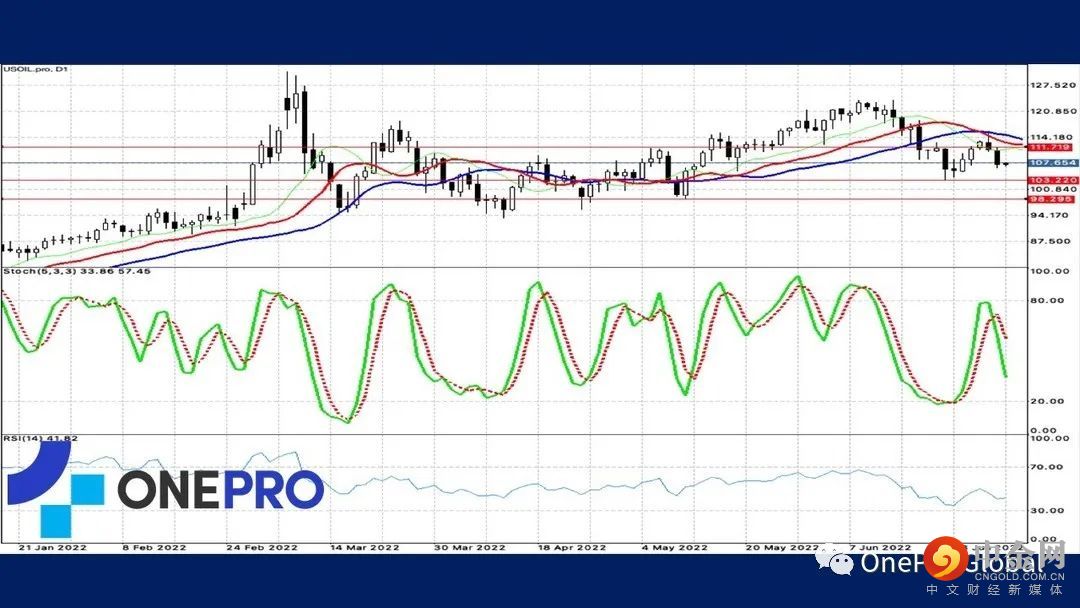
Task: Click the 30 Mar 2022 date label
Action: [469, 547]
